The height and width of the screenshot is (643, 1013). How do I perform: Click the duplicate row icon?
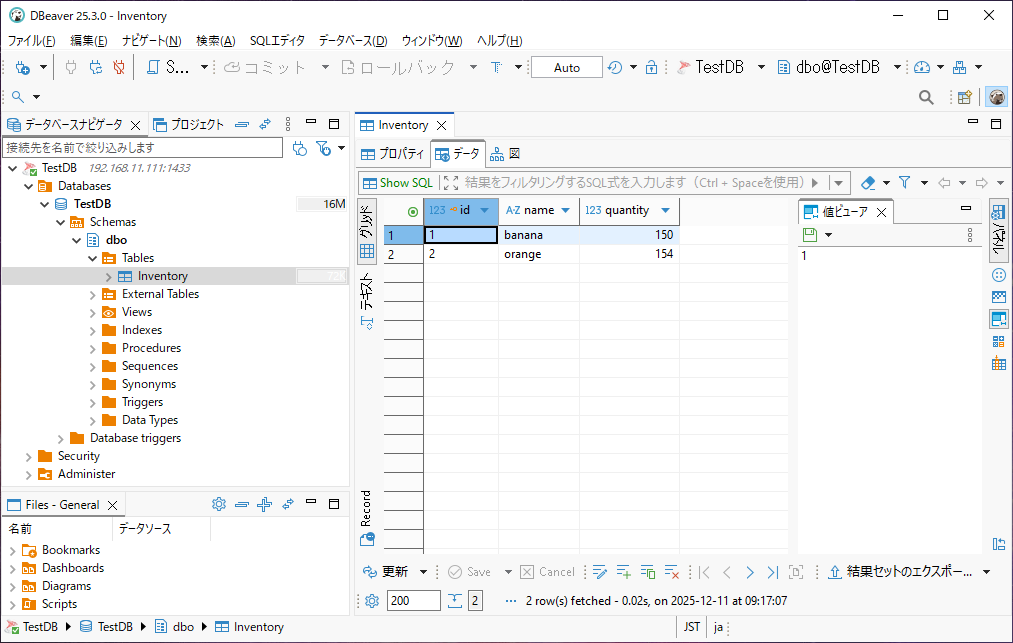point(648,572)
